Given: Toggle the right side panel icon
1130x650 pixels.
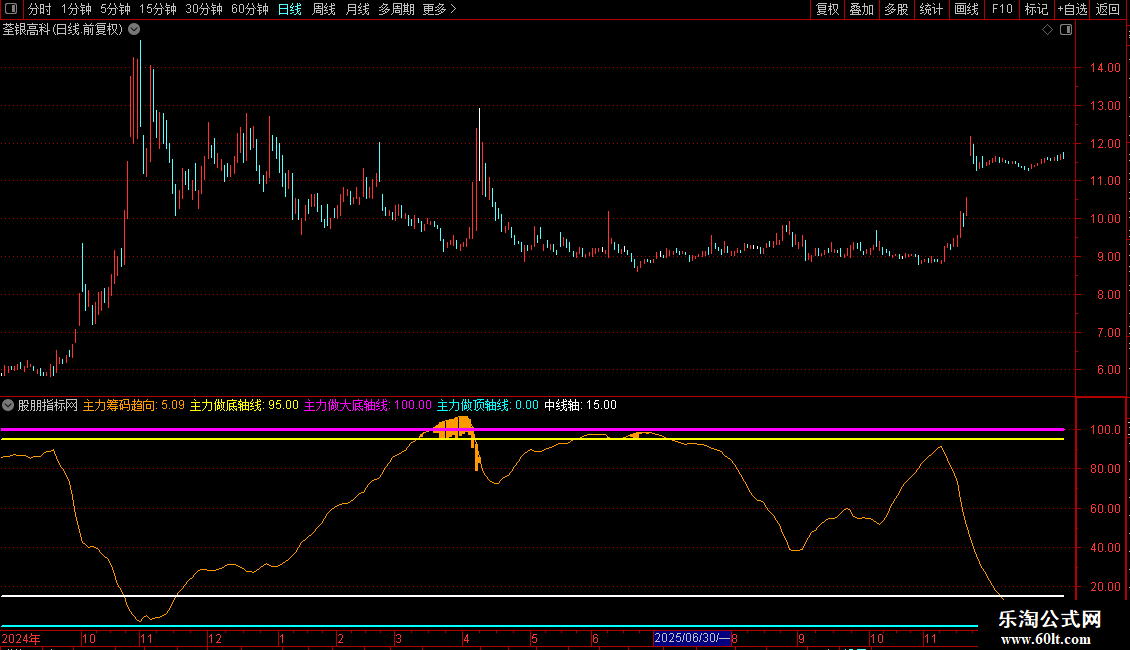Looking at the screenshot, I should 1066,30.
